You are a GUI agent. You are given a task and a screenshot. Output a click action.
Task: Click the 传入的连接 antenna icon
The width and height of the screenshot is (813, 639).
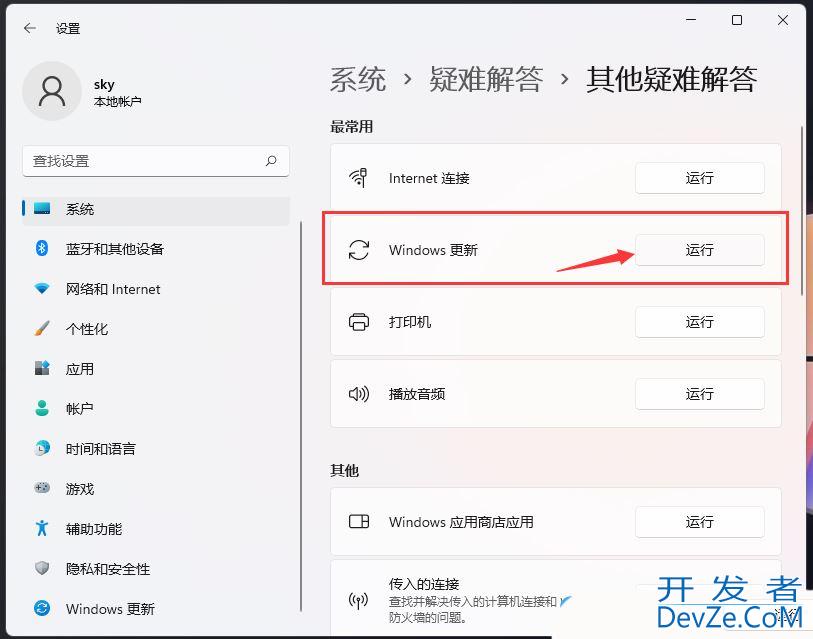coord(359,601)
